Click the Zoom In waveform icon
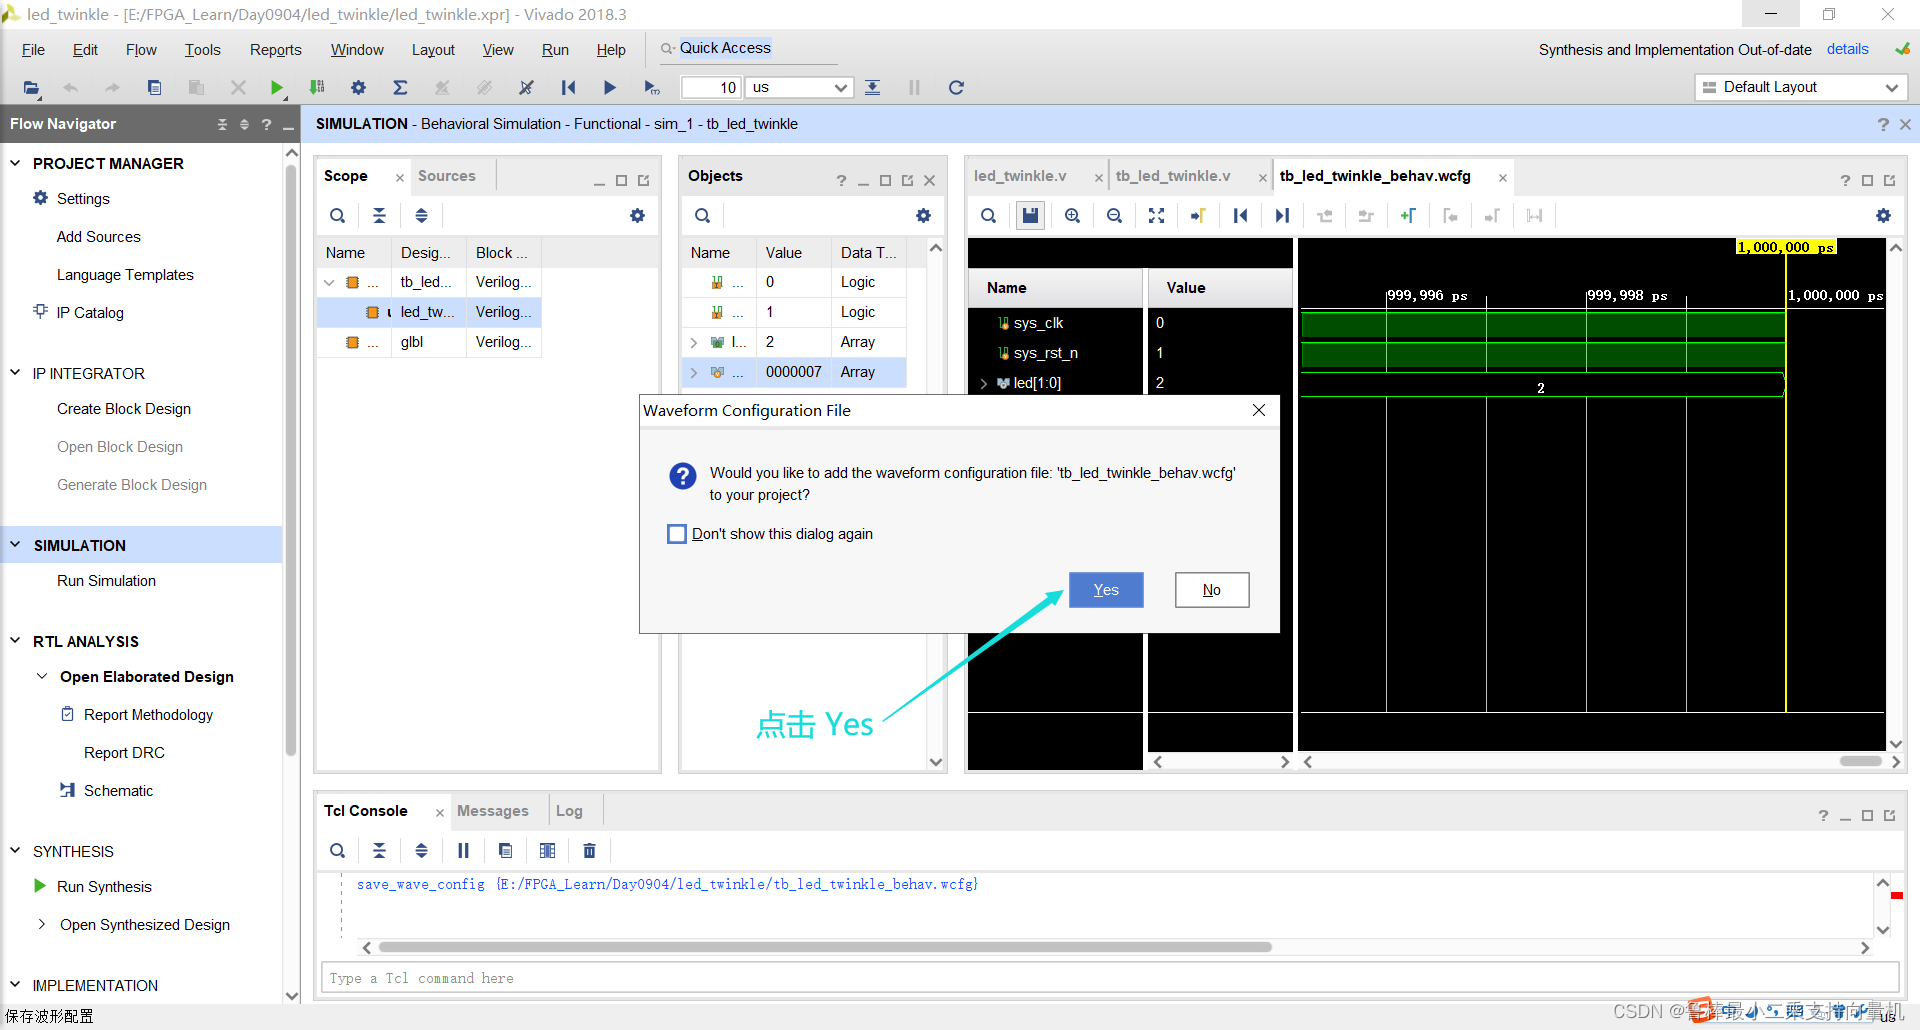 click(1072, 216)
